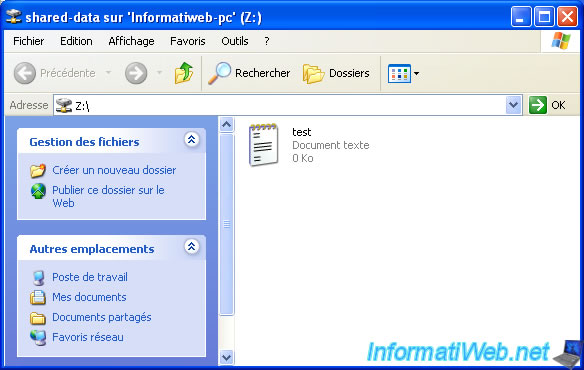Screen dimensions: 584x370
Task: Expand the address bar dropdown
Action: point(513,105)
